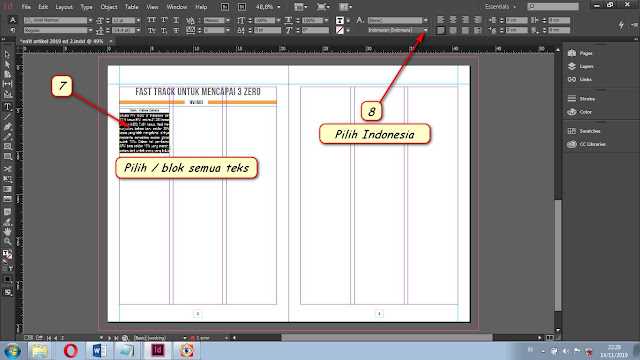The height and width of the screenshot is (360, 640).
Task: Select the Selection tool arrow
Action: tap(7, 54)
